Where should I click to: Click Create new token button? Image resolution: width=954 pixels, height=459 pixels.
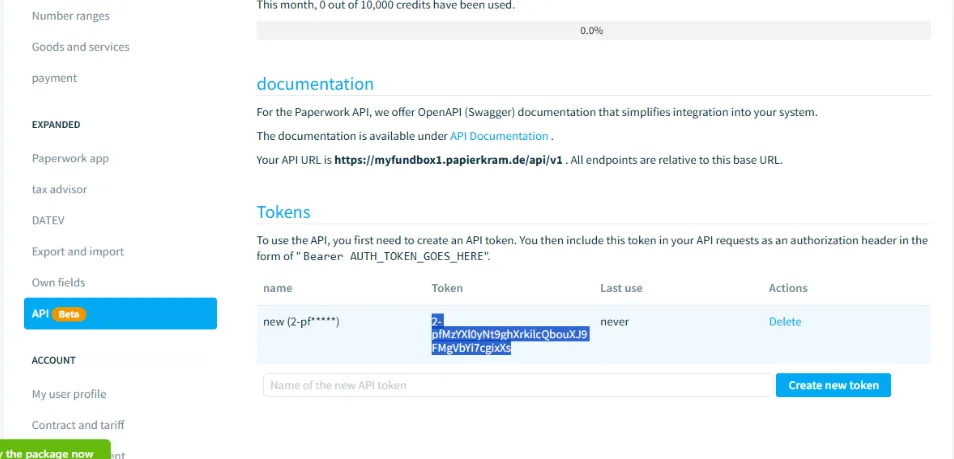pyautogui.click(x=833, y=385)
